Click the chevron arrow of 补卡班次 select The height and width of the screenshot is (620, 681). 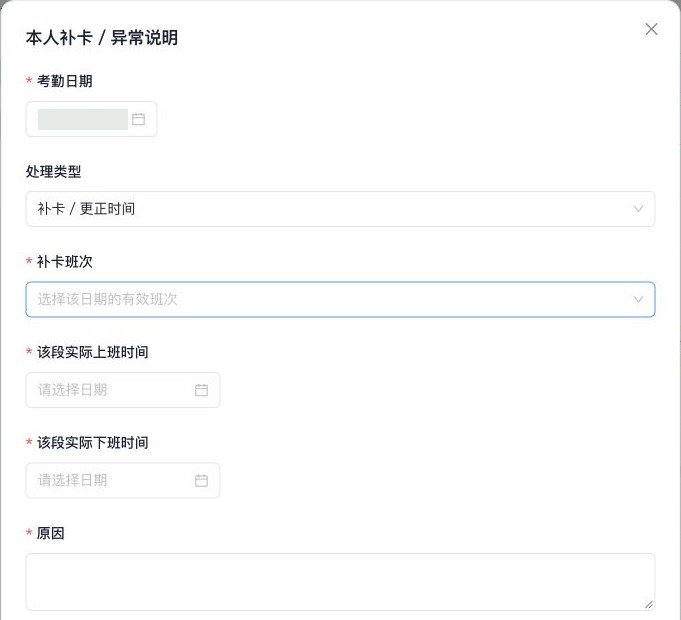click(638, 299)
